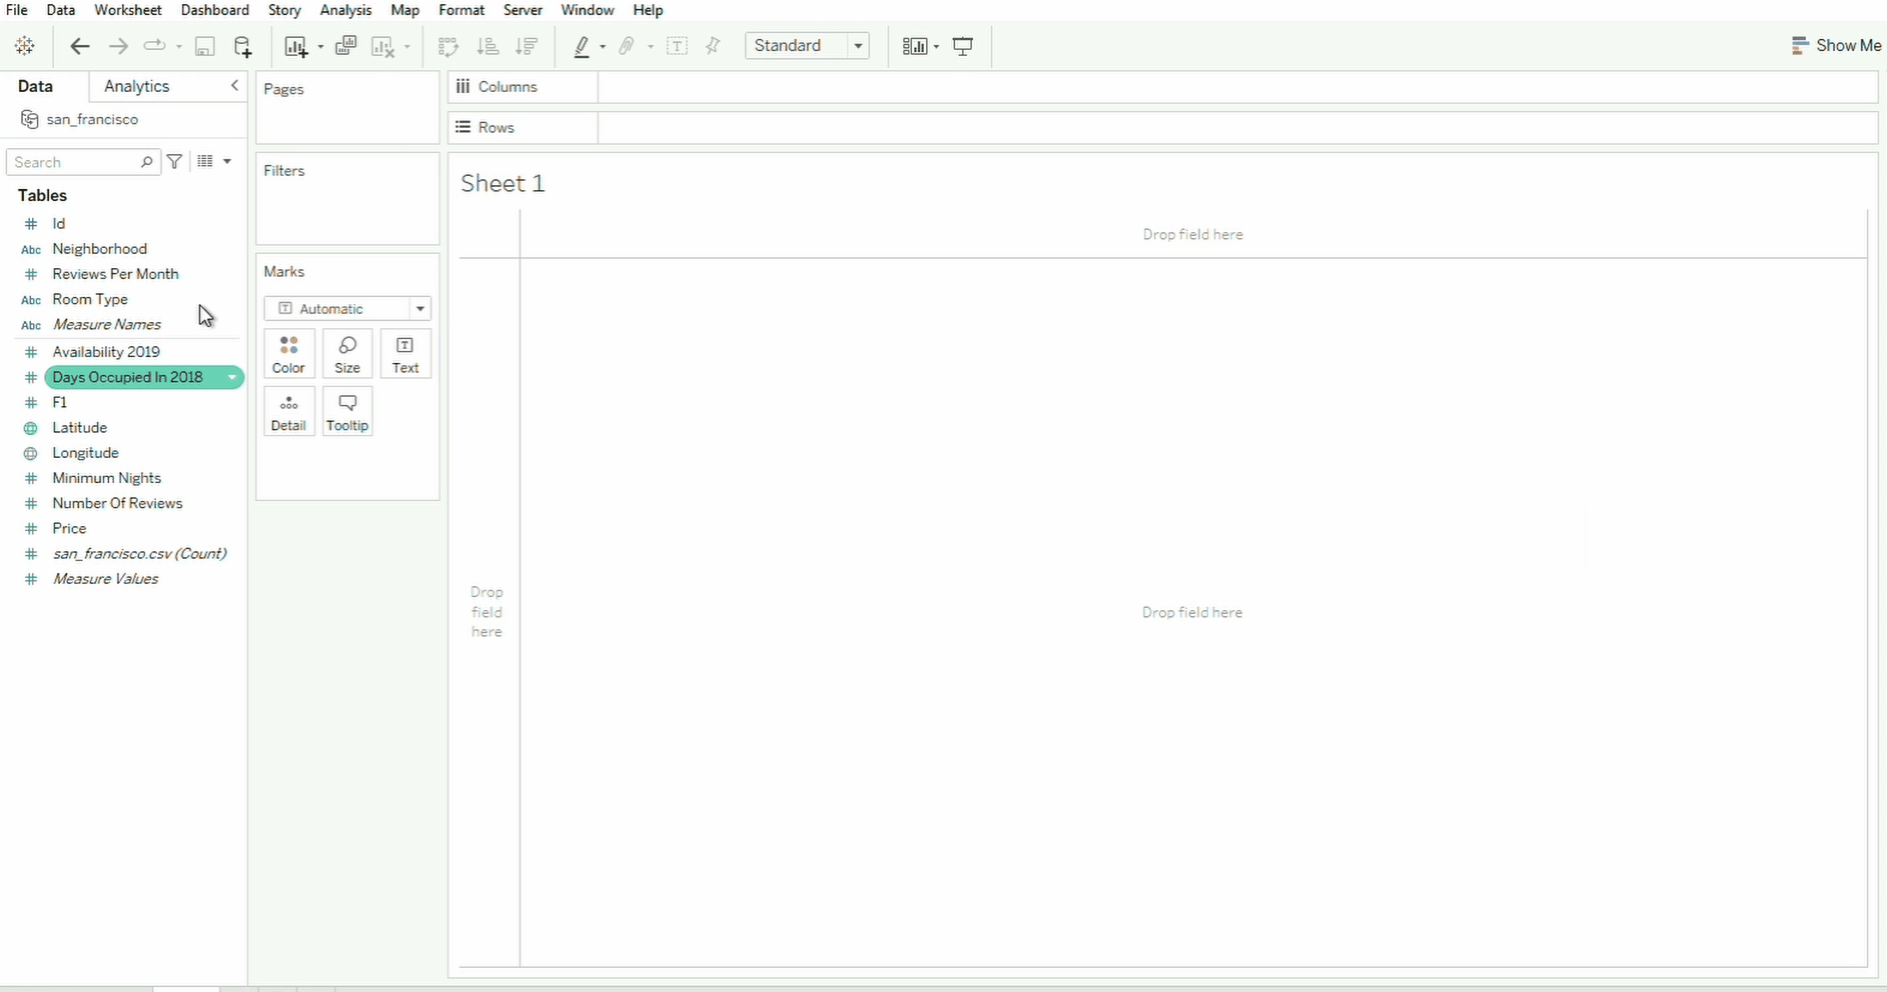This screenshot has height=992, width=1887.
Task: Select the Reviews Per Month field
Action: 116,274
